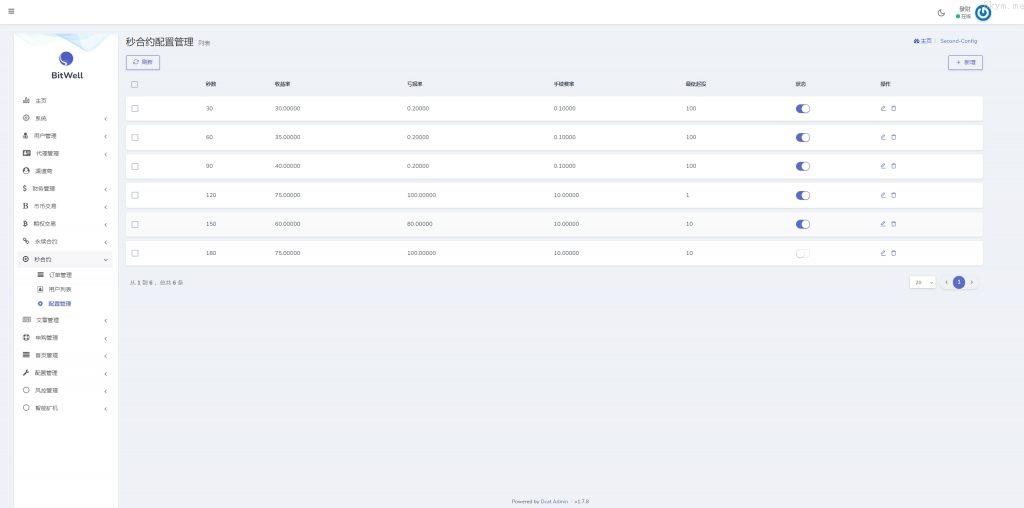The height and width of the screenshot is (508, 1024).
Task: Click the delete trash icon for the 180-second row
Action: (x=894, y=253)
